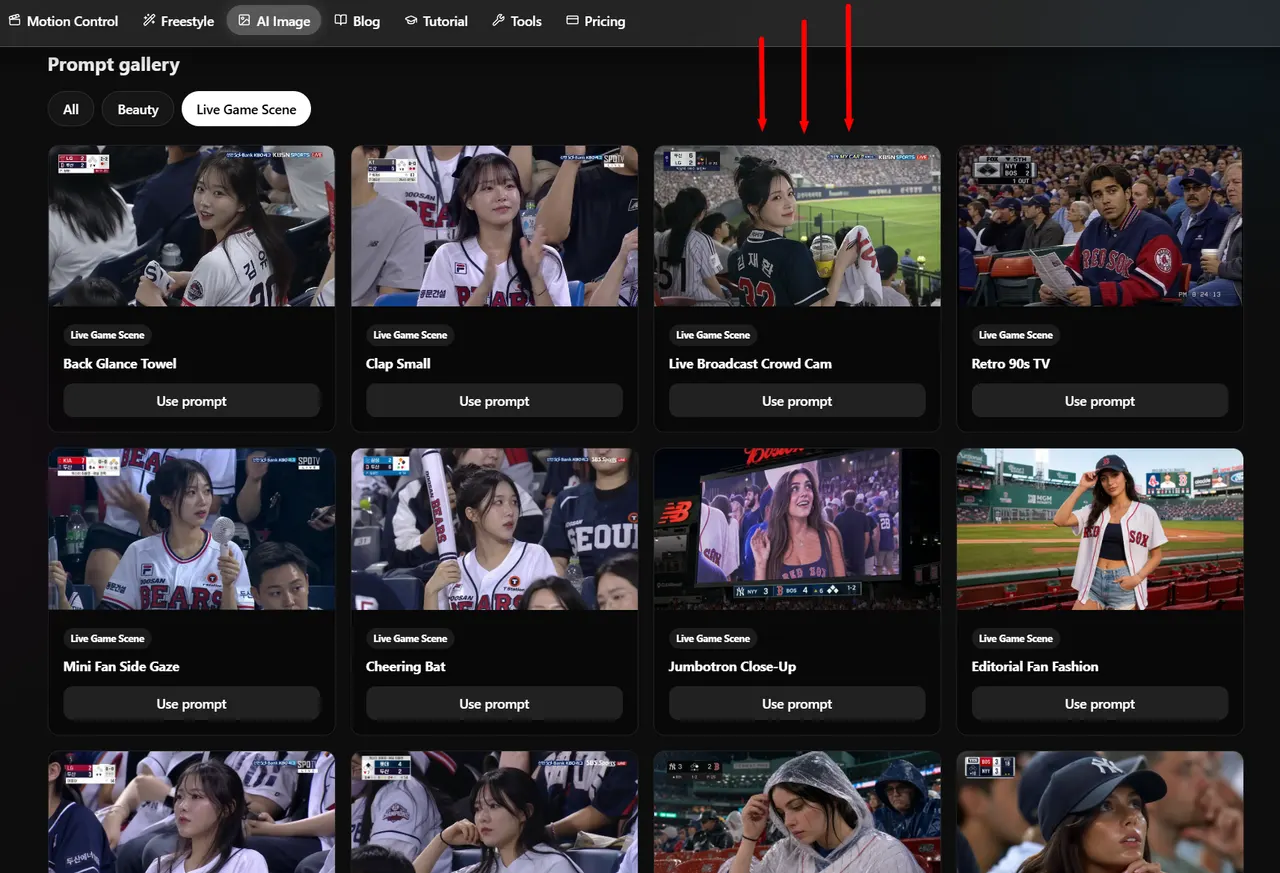Click the Live Game Scene tag on Editorial Fan Fashion
This screenshot has width=1280, height=873.
pos(1016,638)
